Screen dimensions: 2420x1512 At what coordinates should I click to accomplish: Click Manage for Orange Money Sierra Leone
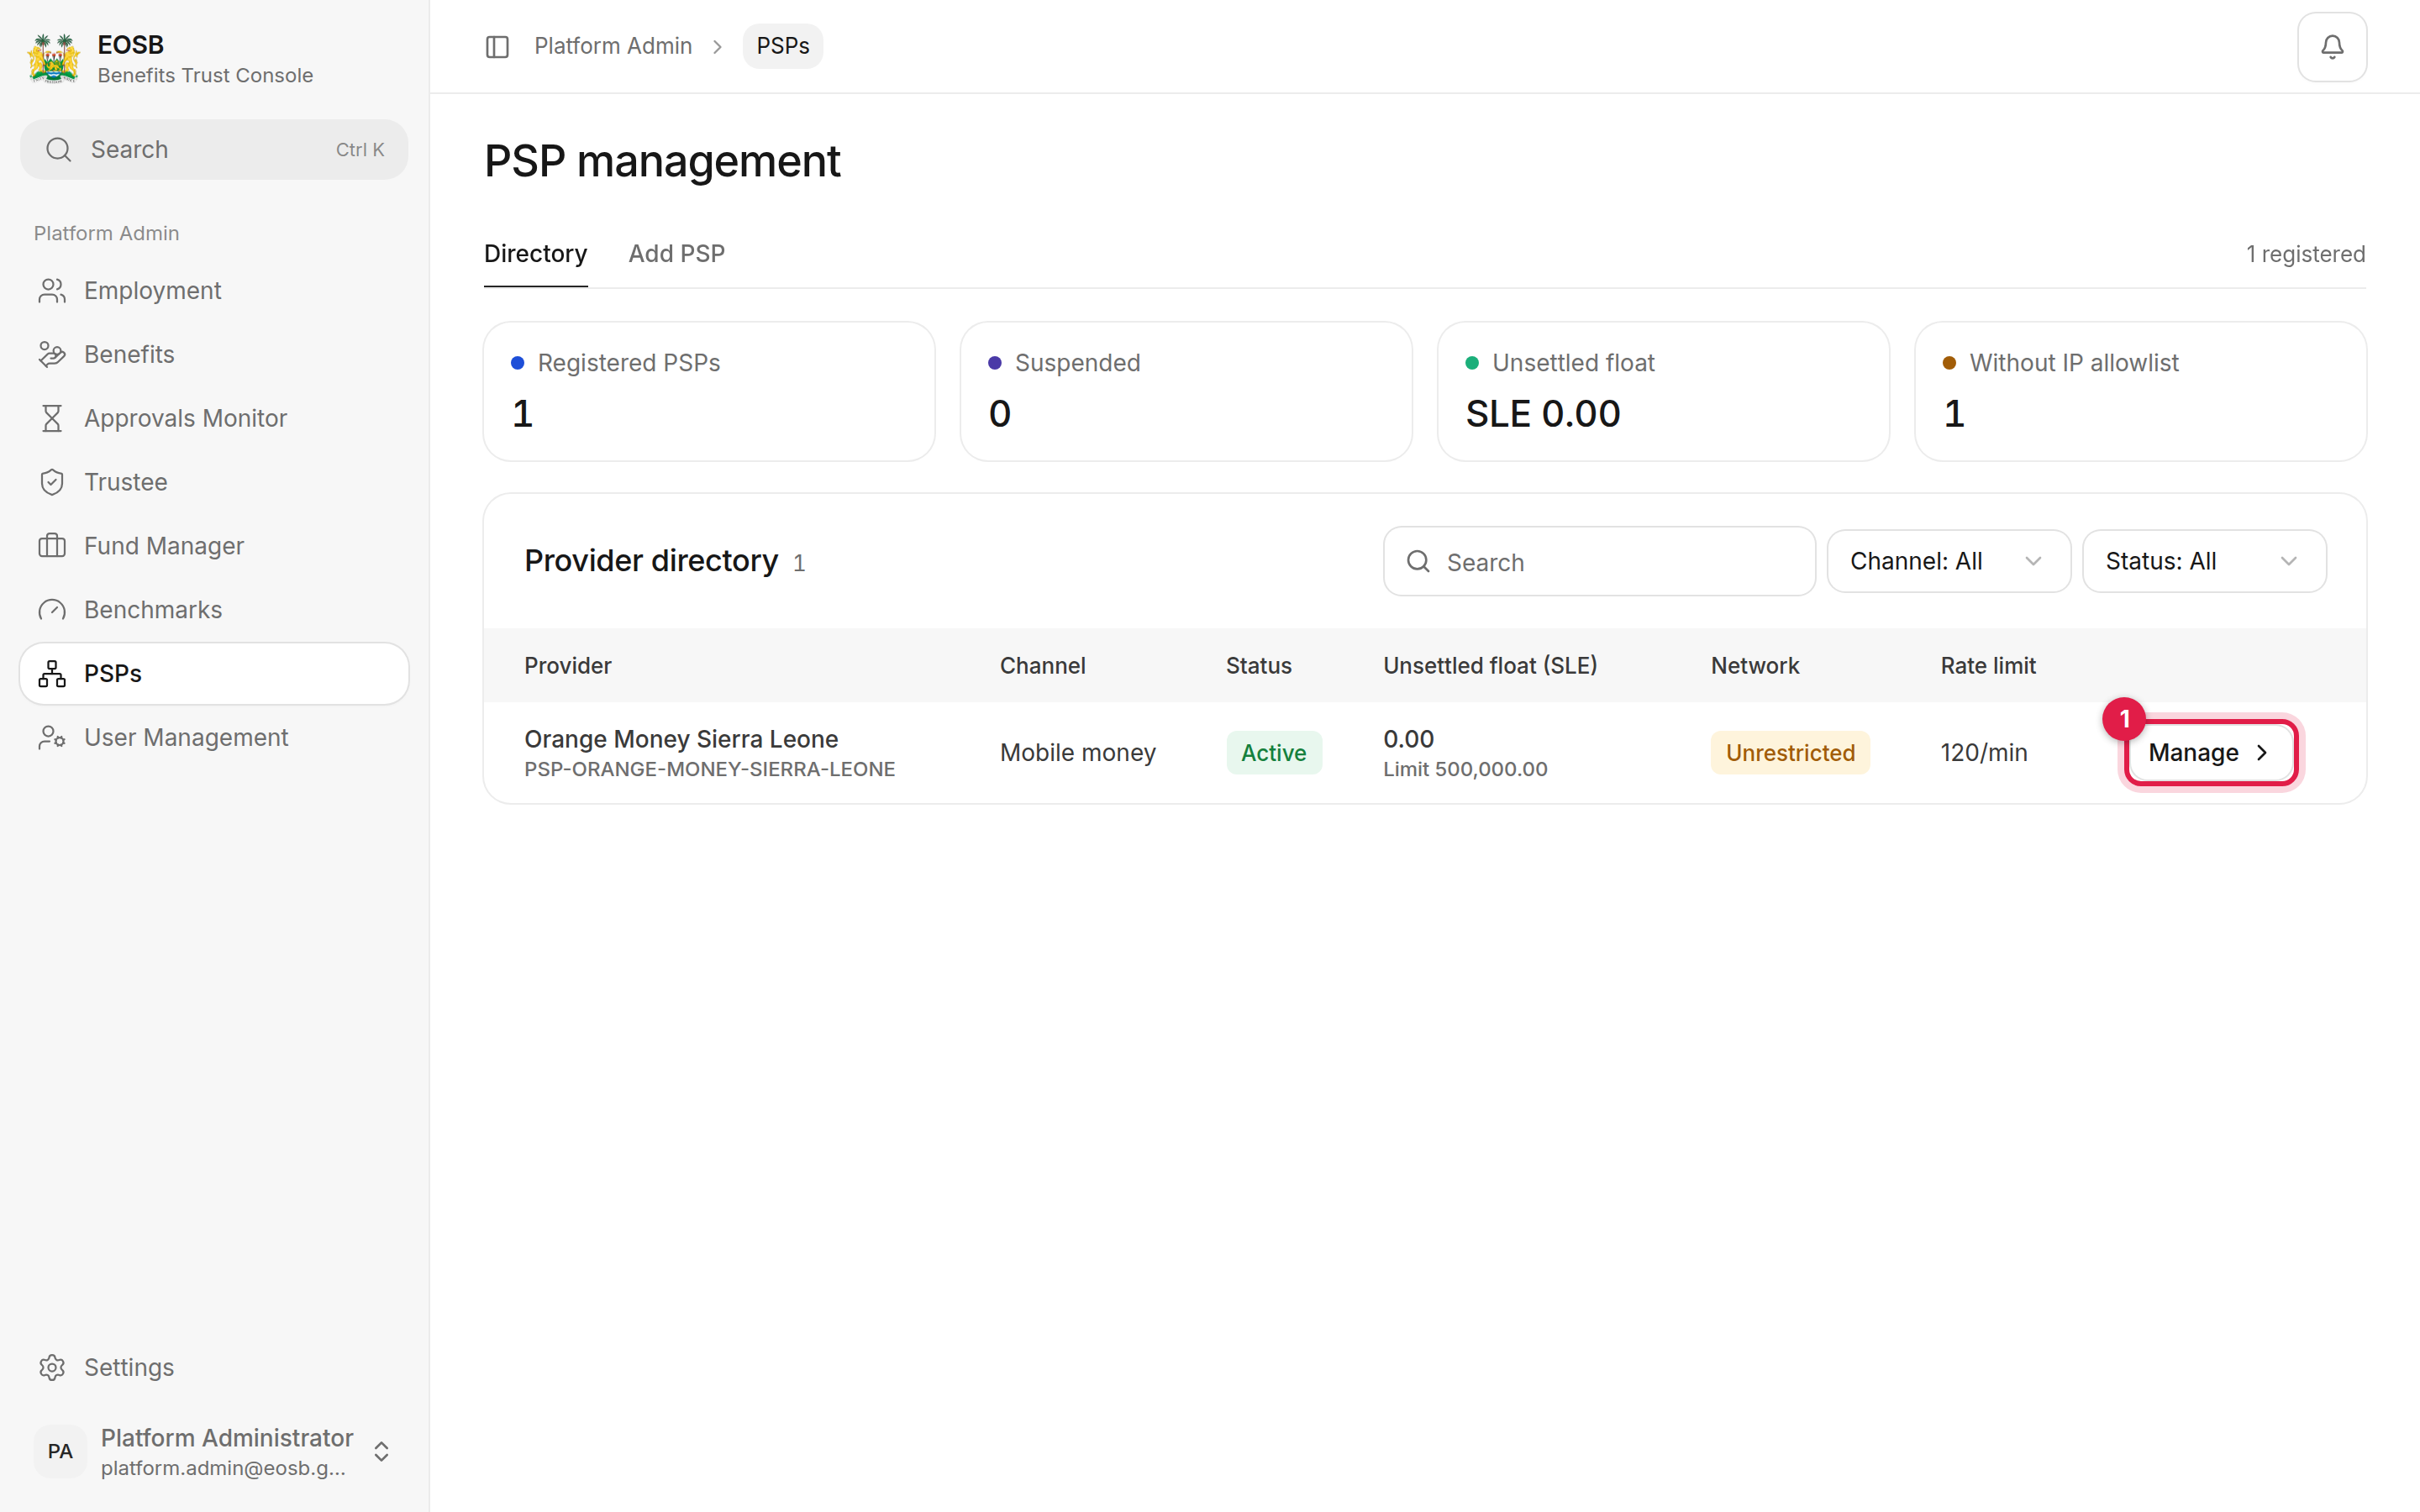[x=2210, y=753]
